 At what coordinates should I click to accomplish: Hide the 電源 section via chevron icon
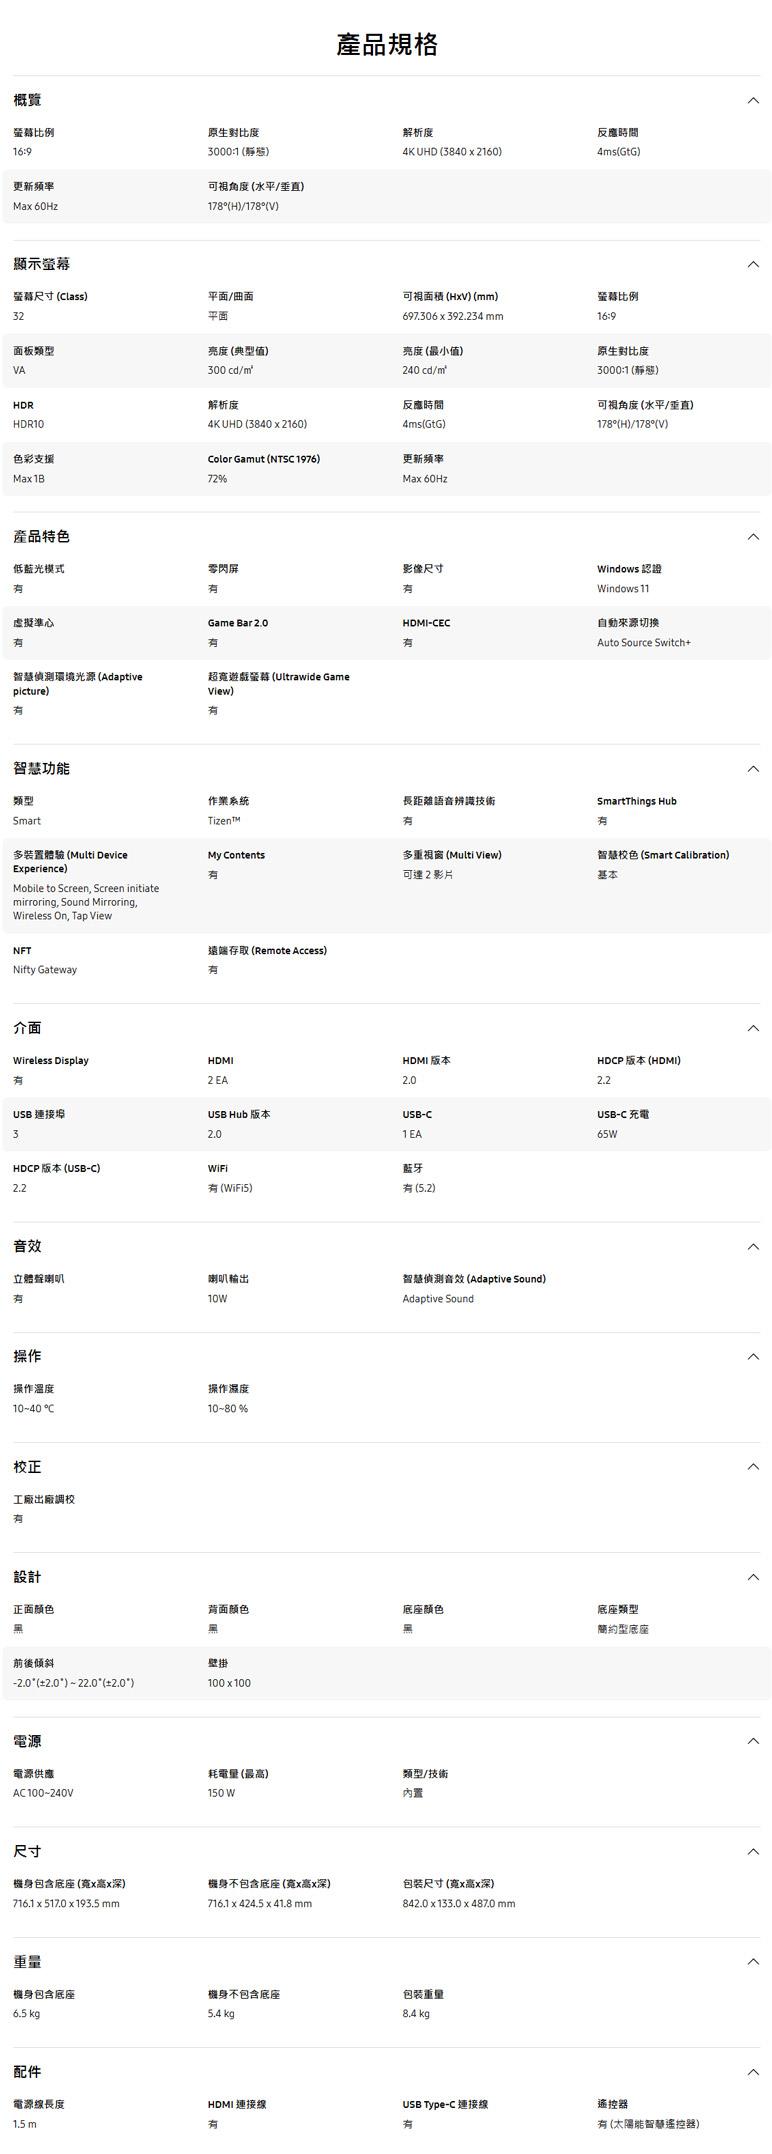pos(753,1741)
